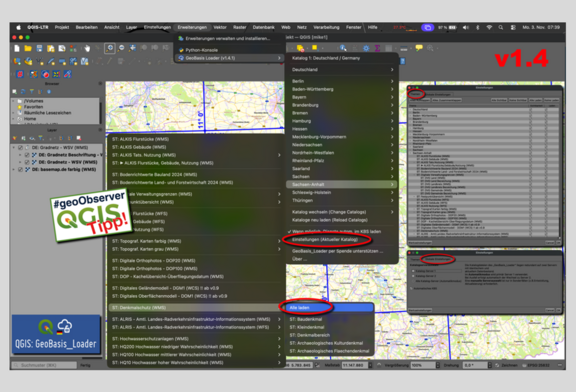
Task: Choose 'Katalog wechseln (Change Catalogs)' entry
Action: click(x=342, y=212)
